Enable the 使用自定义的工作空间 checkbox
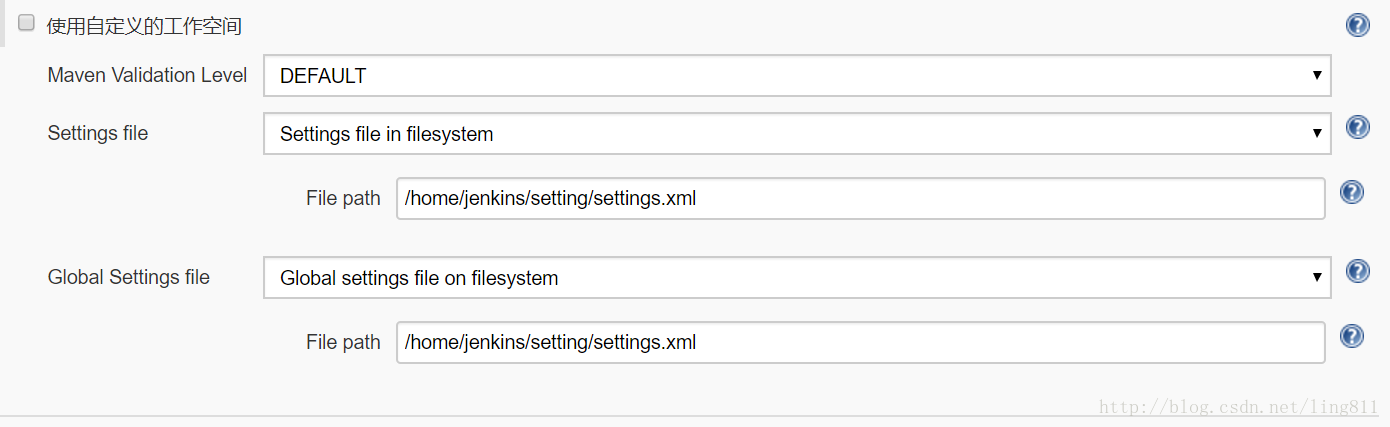This screenshot has width=1390, height=427. pos(27,23)
